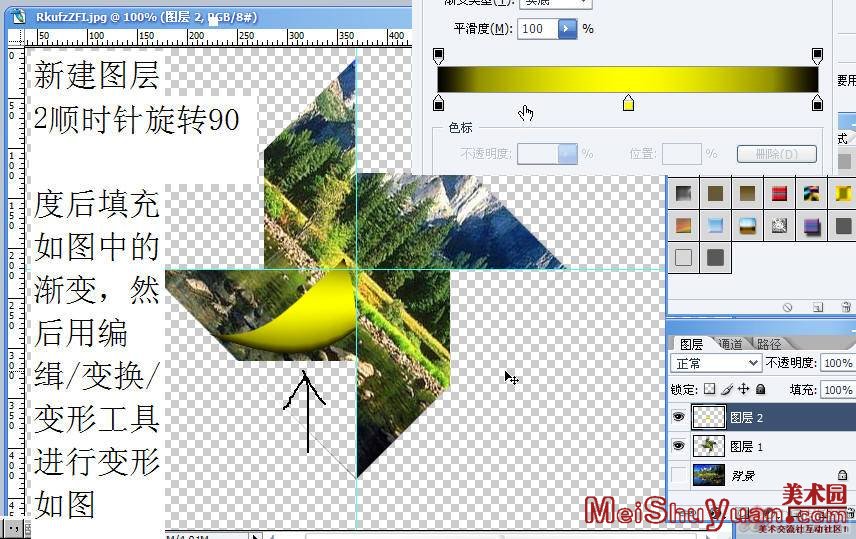Select the right black opacity stop
The height and width of the screenshot is (539, 856).
tap(817, 56)
